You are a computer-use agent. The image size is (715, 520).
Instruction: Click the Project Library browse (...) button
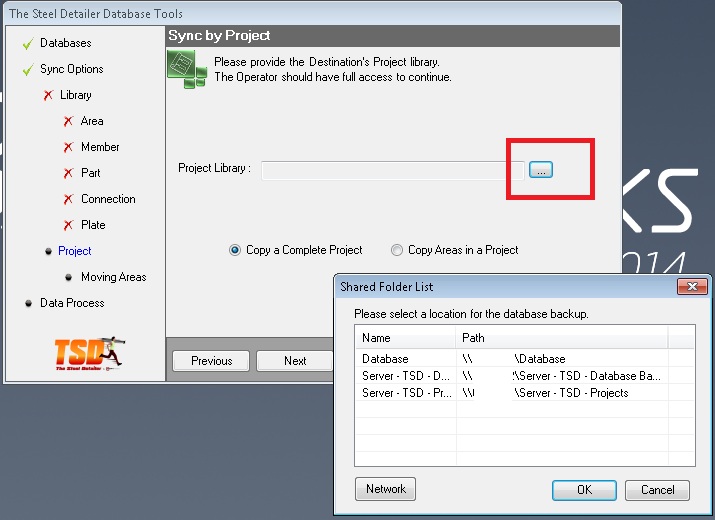(x=541, y=170)
